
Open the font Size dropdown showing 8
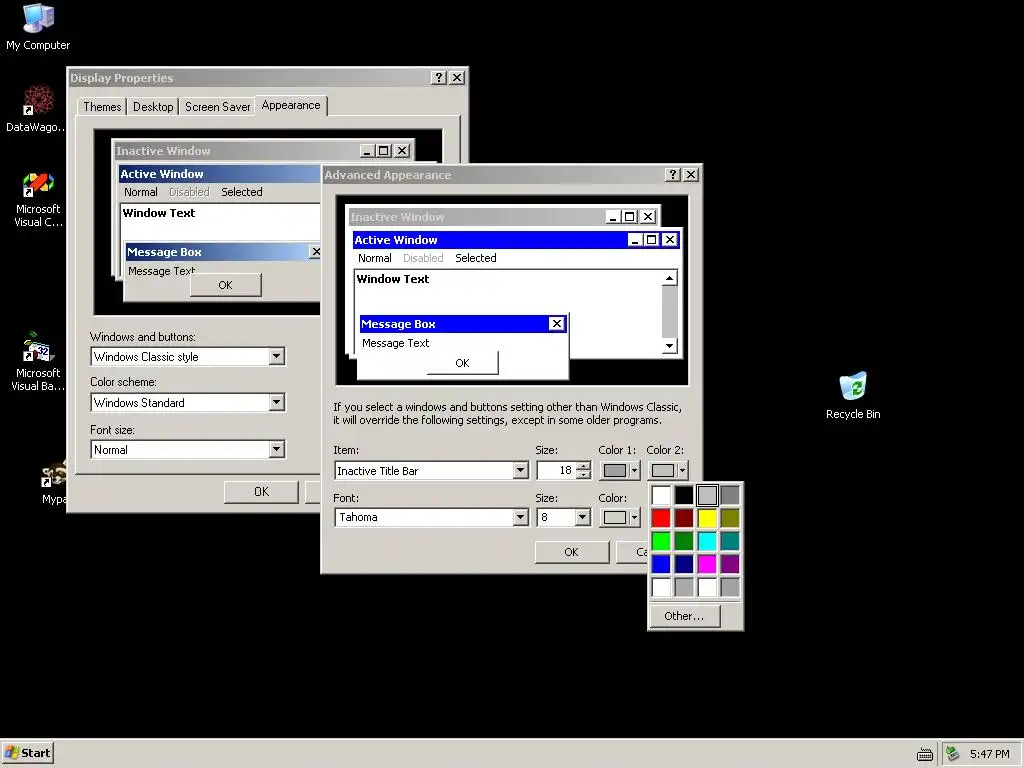583,517
